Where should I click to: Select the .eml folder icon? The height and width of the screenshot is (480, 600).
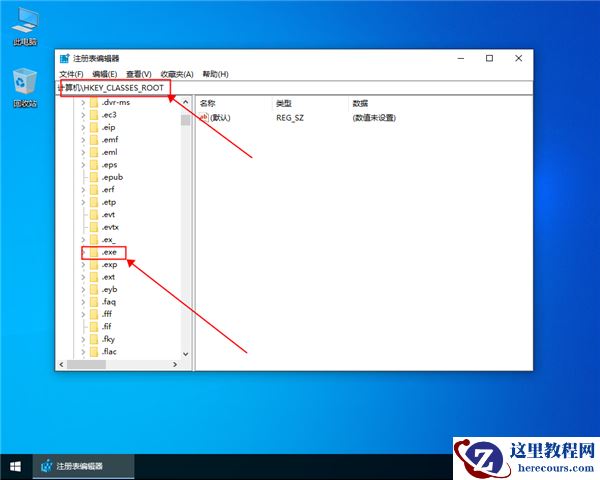pyautogui.click(x=94, y=152)
